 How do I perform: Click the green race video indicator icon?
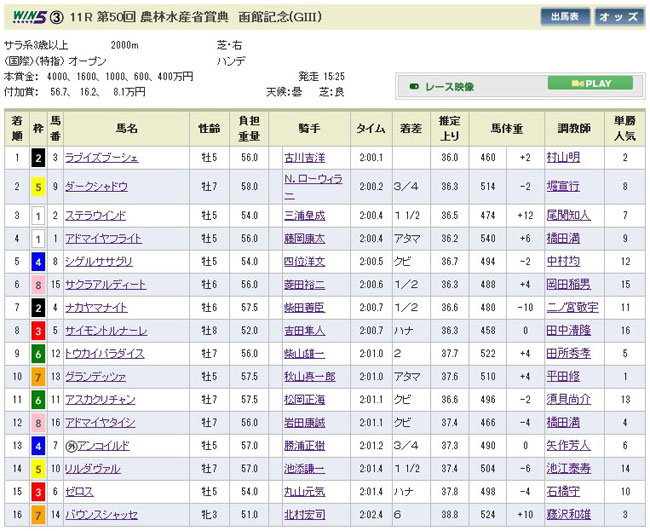point(414,84)
